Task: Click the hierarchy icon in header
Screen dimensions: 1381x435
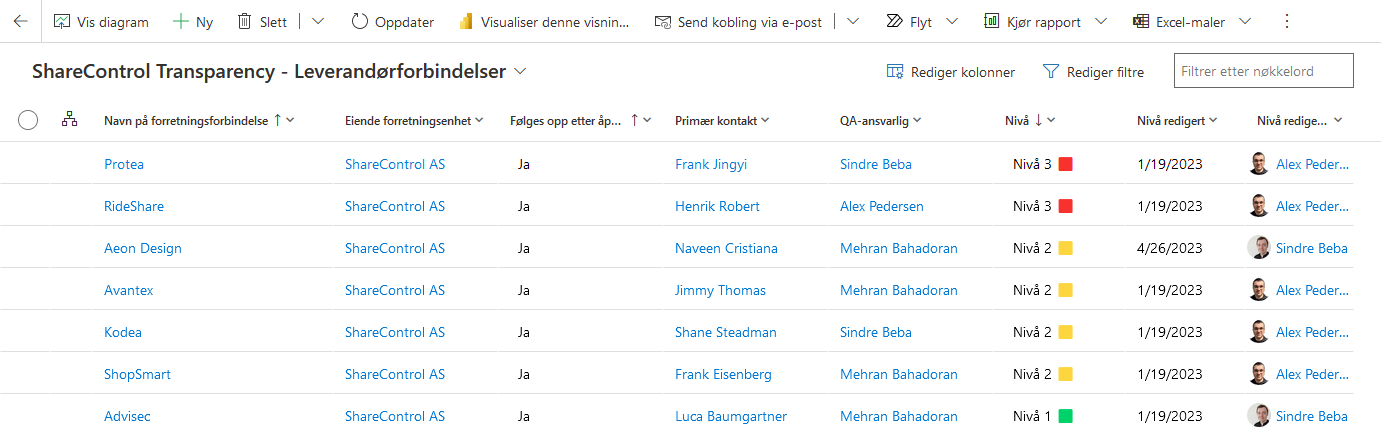Action: click(69, 120)
